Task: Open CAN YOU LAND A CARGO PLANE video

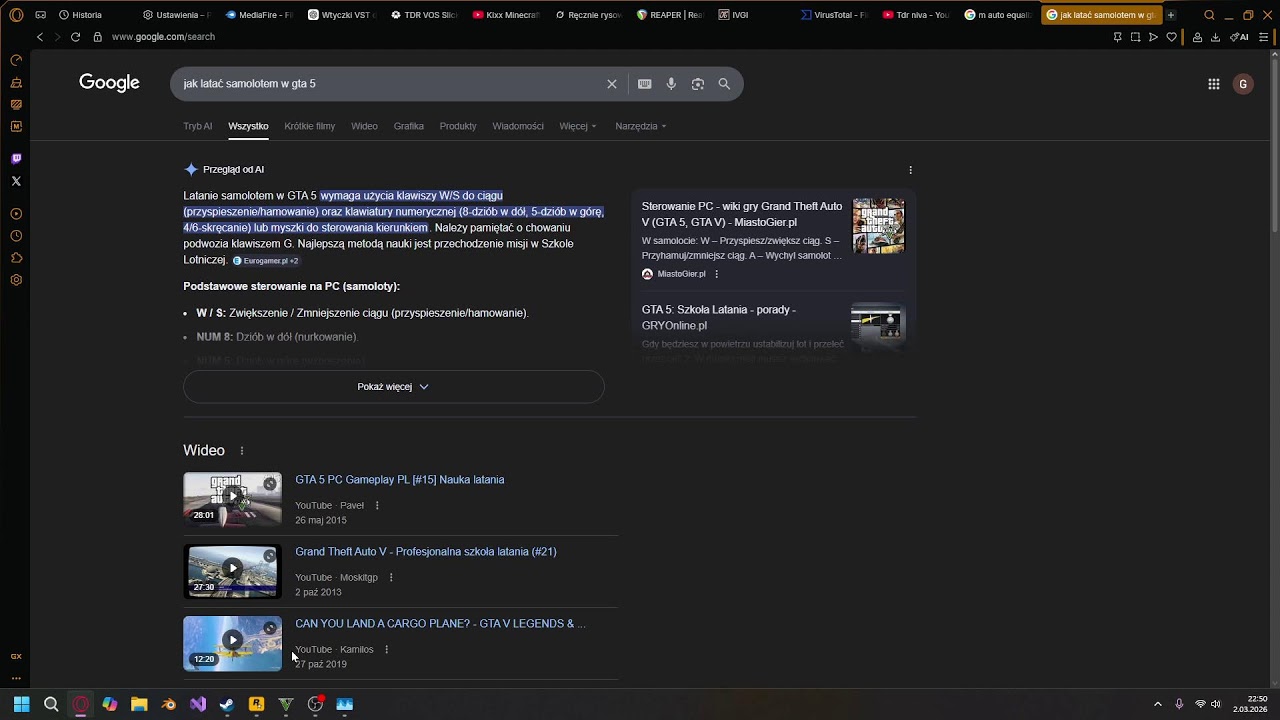Action: click(x=440, y=624)
